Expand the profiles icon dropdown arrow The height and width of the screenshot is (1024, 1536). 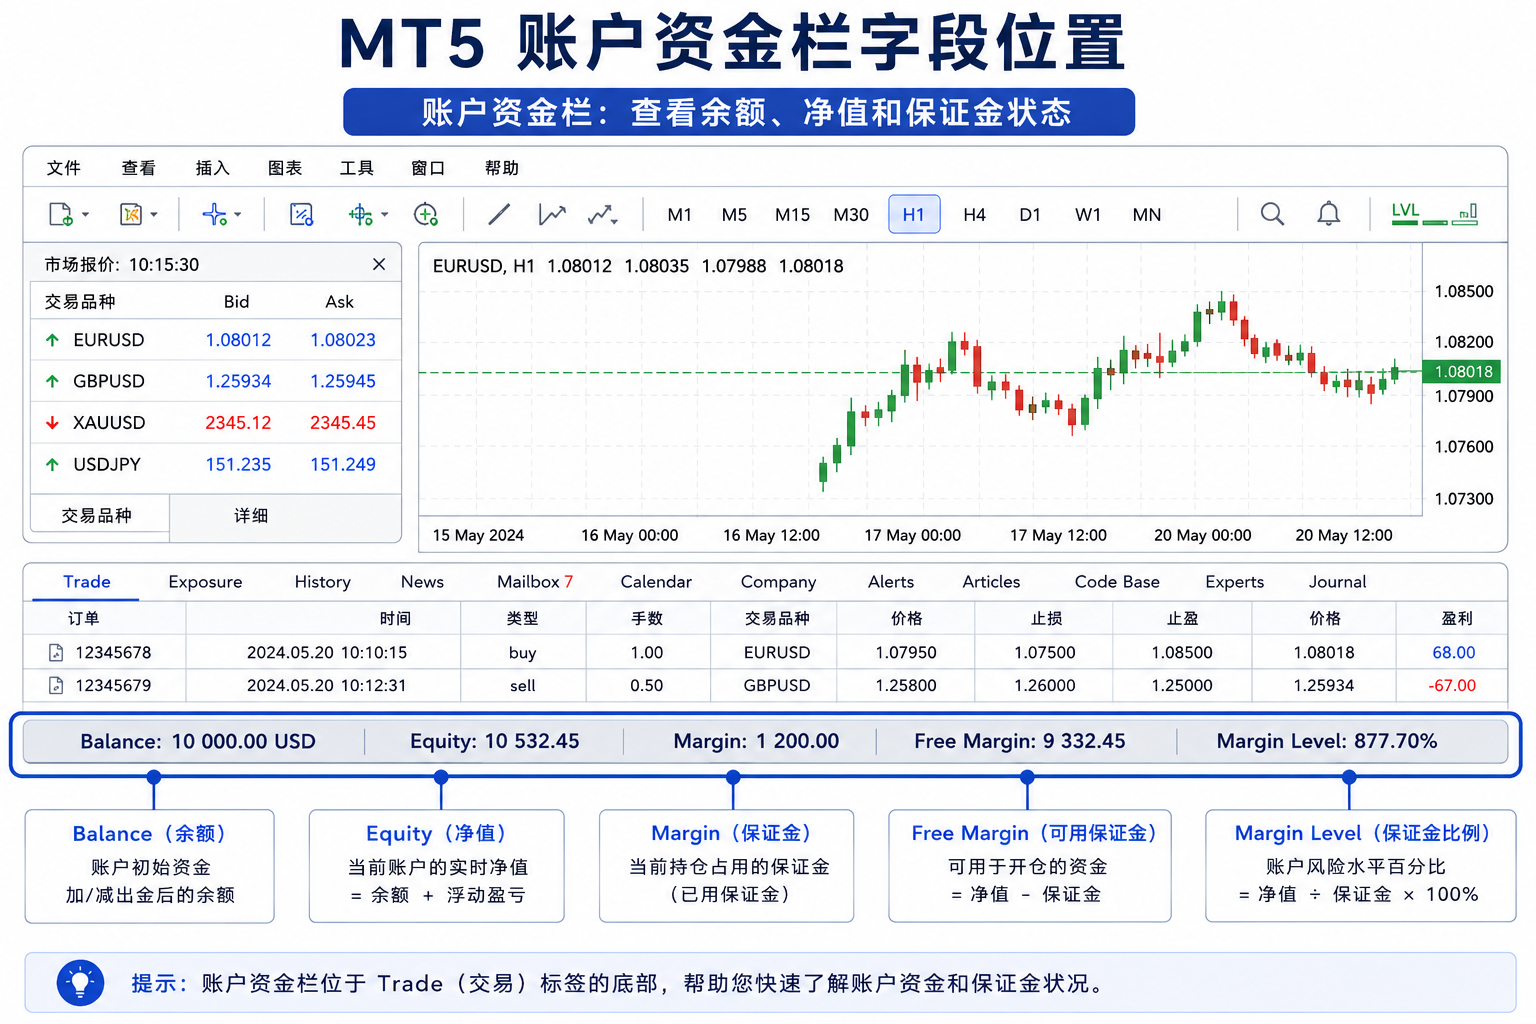(154, 215)
